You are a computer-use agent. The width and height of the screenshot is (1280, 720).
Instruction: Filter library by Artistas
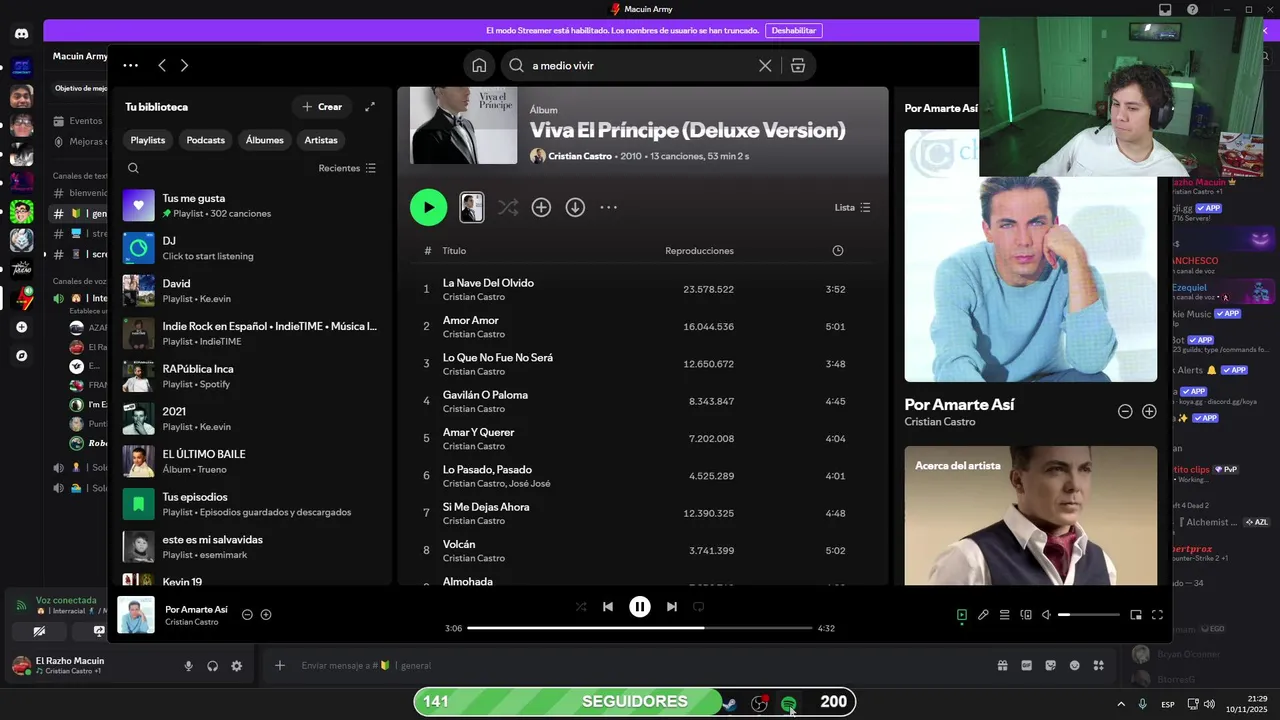(x=321, y=140)
